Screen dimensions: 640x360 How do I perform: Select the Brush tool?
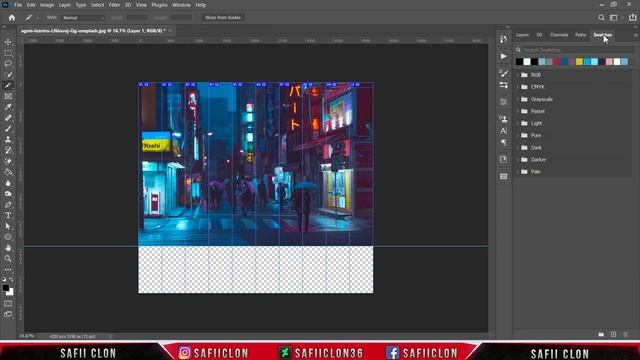pyautogui.click(x=8, y=129)
